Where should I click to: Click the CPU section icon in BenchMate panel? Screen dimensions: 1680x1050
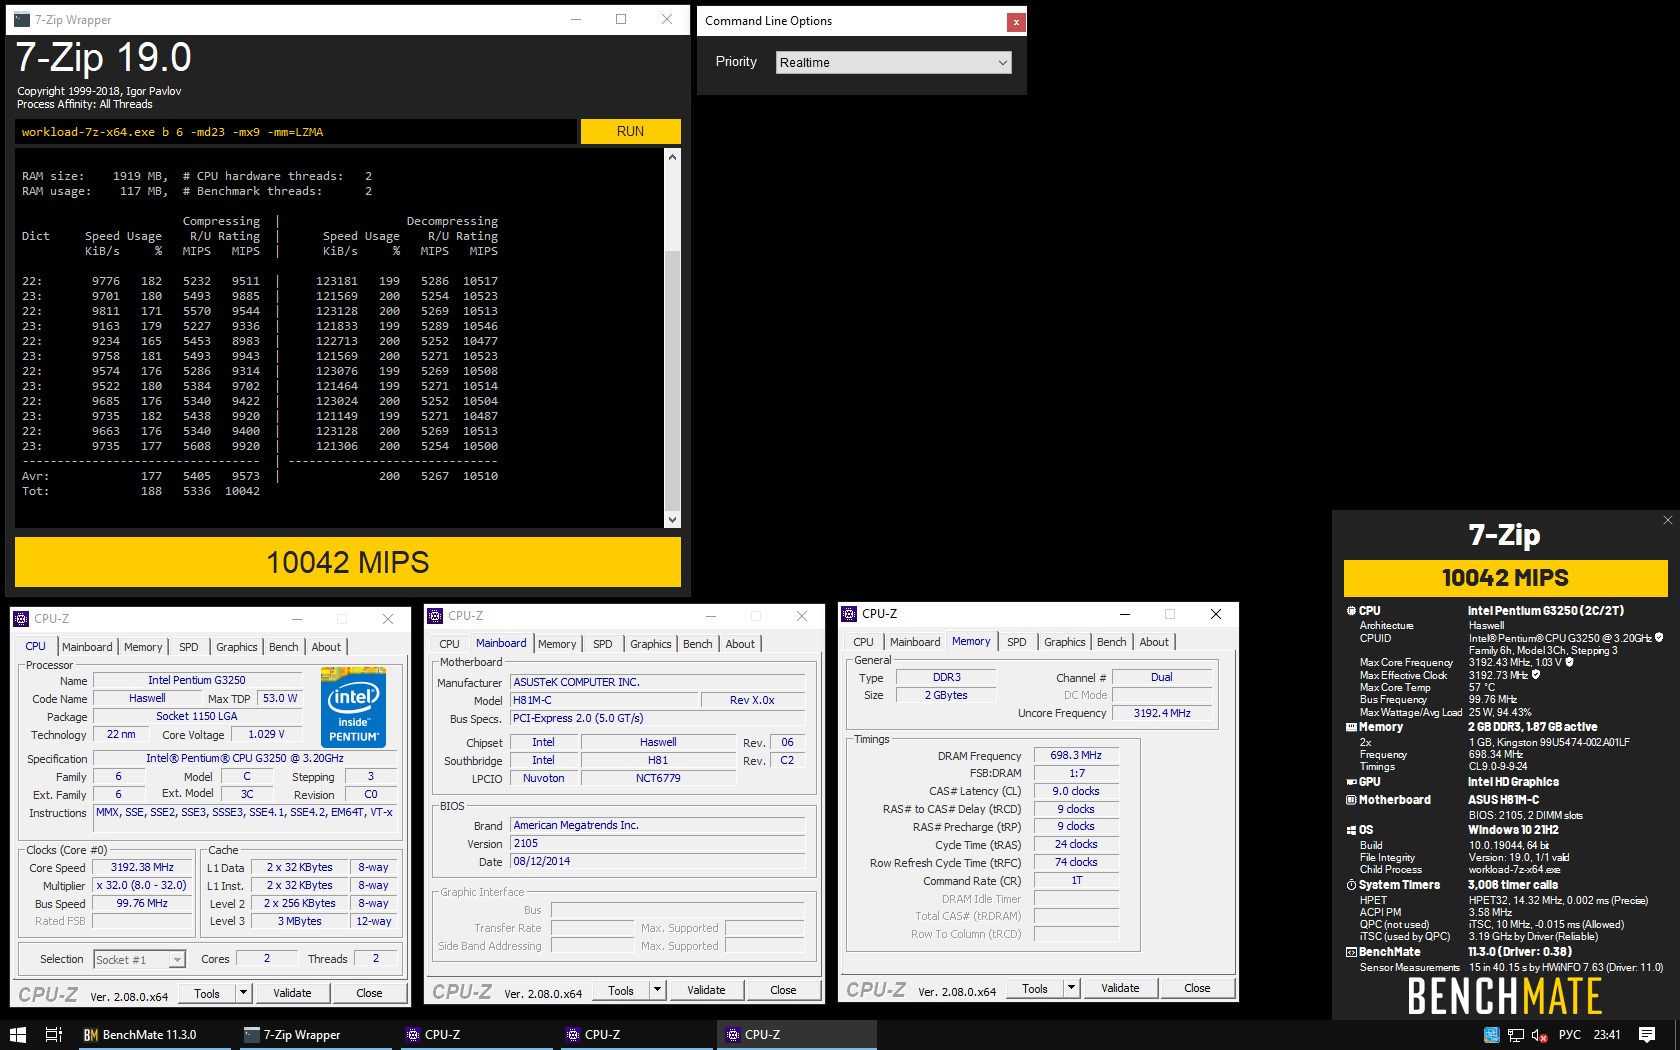[x=1351, y=610]
